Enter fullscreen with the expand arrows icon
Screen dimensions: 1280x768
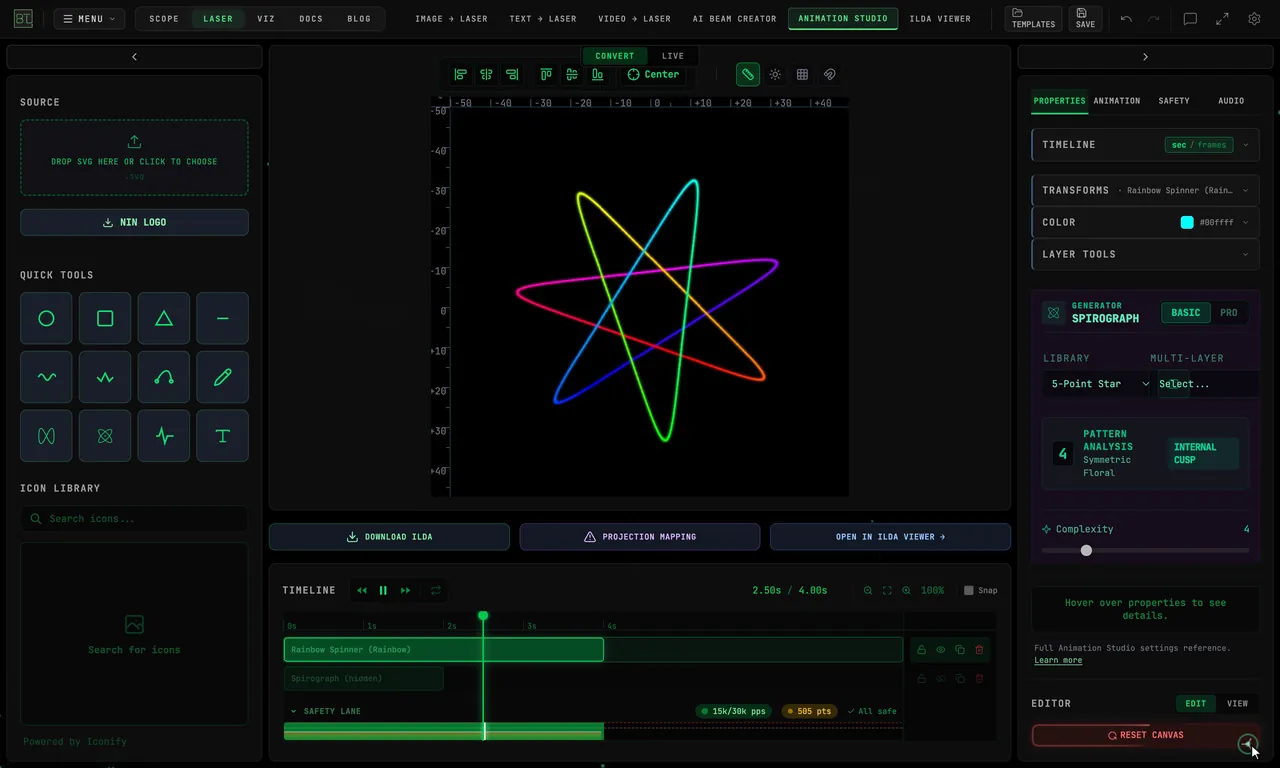(x=1222, y=19)
